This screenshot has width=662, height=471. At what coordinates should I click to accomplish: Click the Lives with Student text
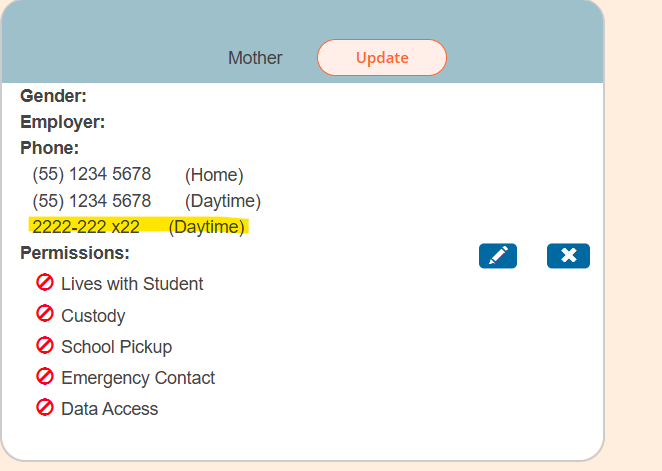tap(132, 284)
